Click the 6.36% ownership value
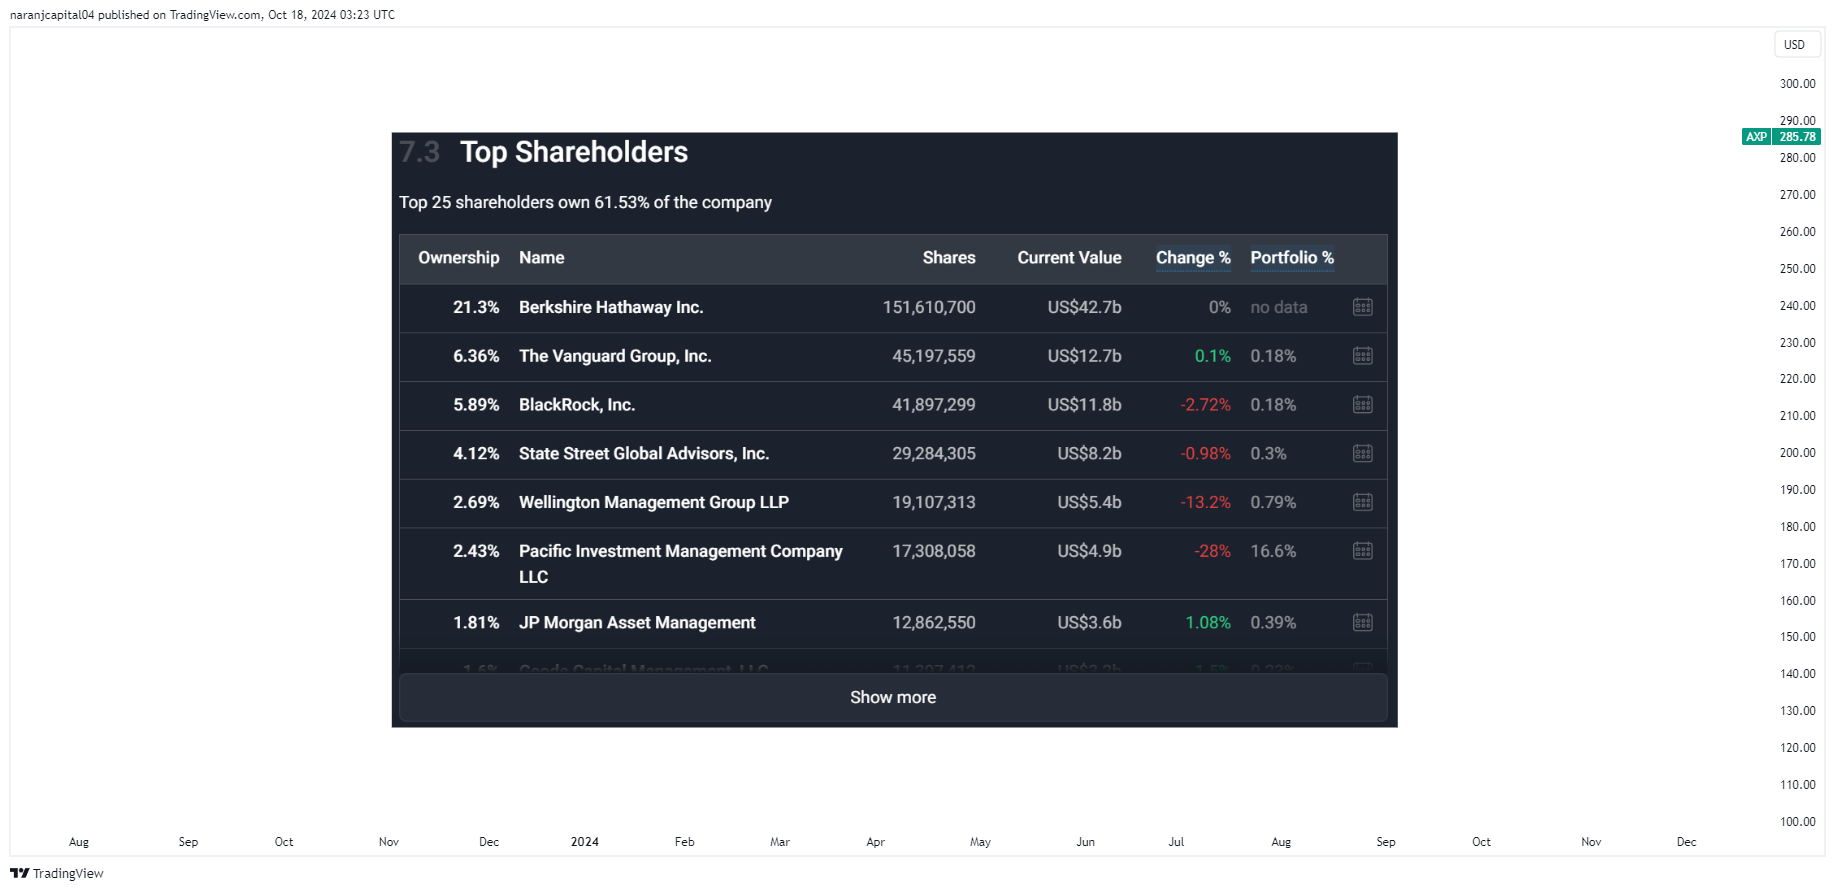 tap(476, 356)
